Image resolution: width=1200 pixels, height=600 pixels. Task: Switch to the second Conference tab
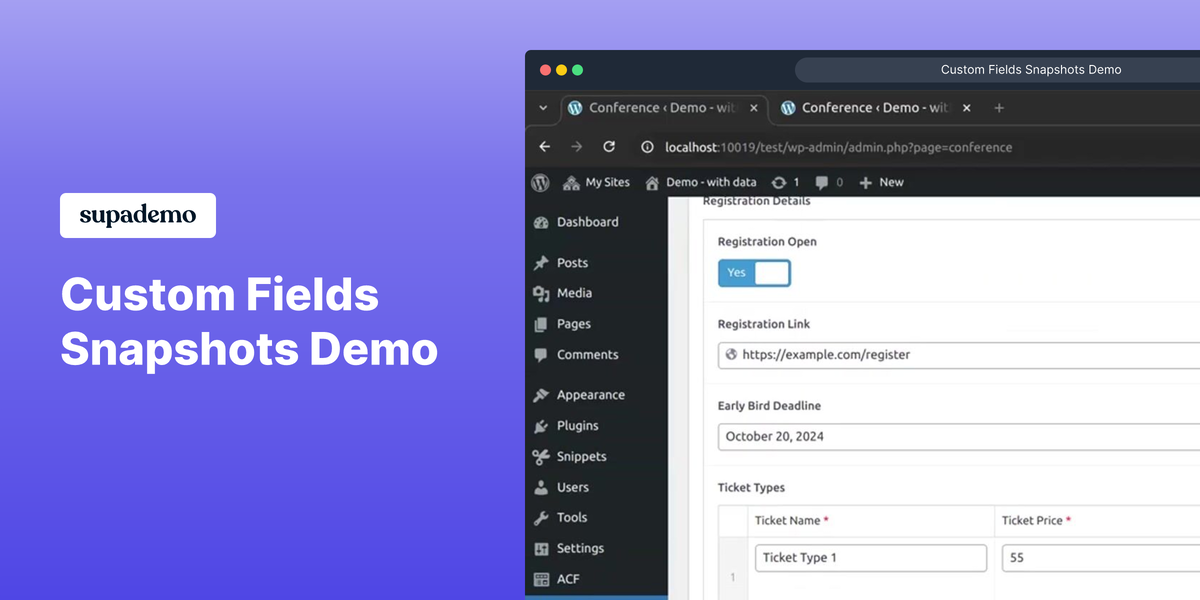(875, 108)
